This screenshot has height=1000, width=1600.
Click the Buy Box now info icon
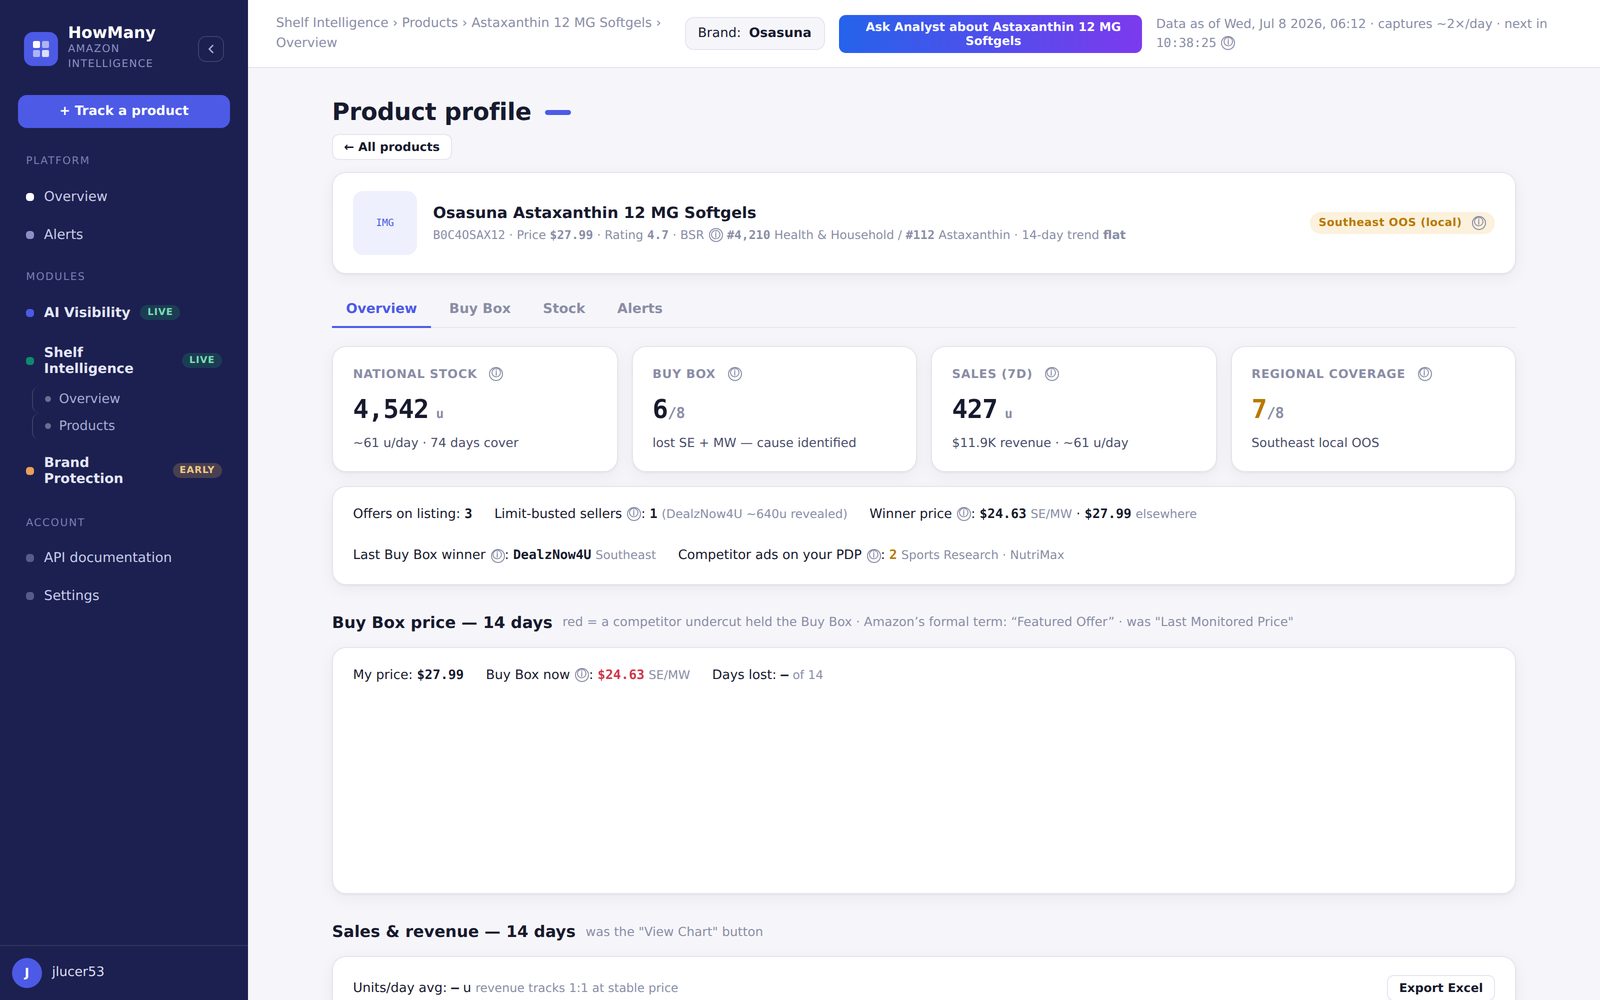coord(582,675)
